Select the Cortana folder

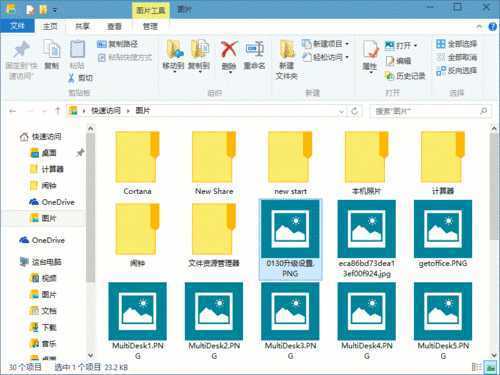pos(137,163)
